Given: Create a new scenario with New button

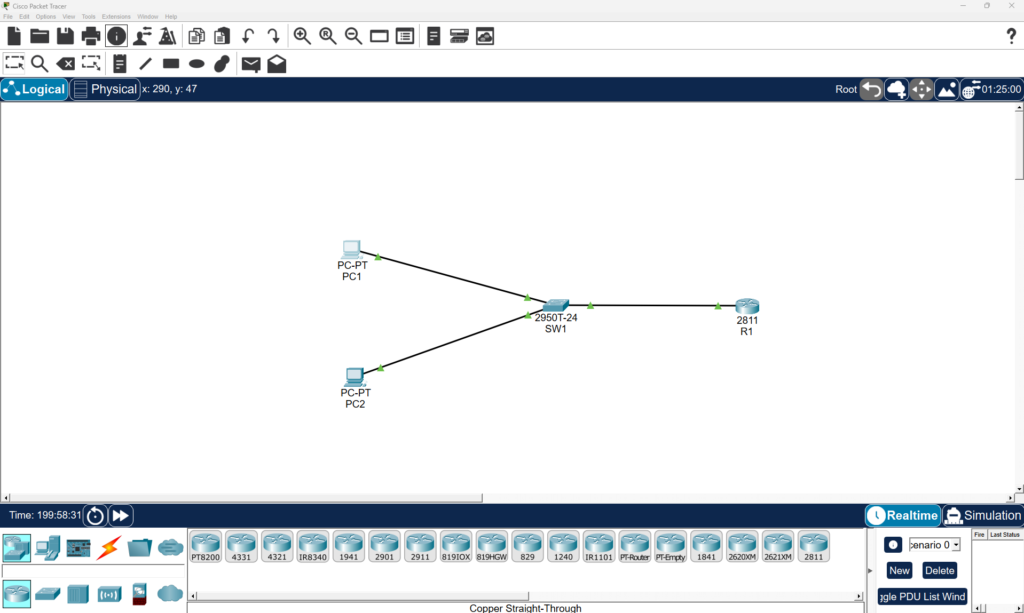Looking at the screenshot, I should coord(898,570).
